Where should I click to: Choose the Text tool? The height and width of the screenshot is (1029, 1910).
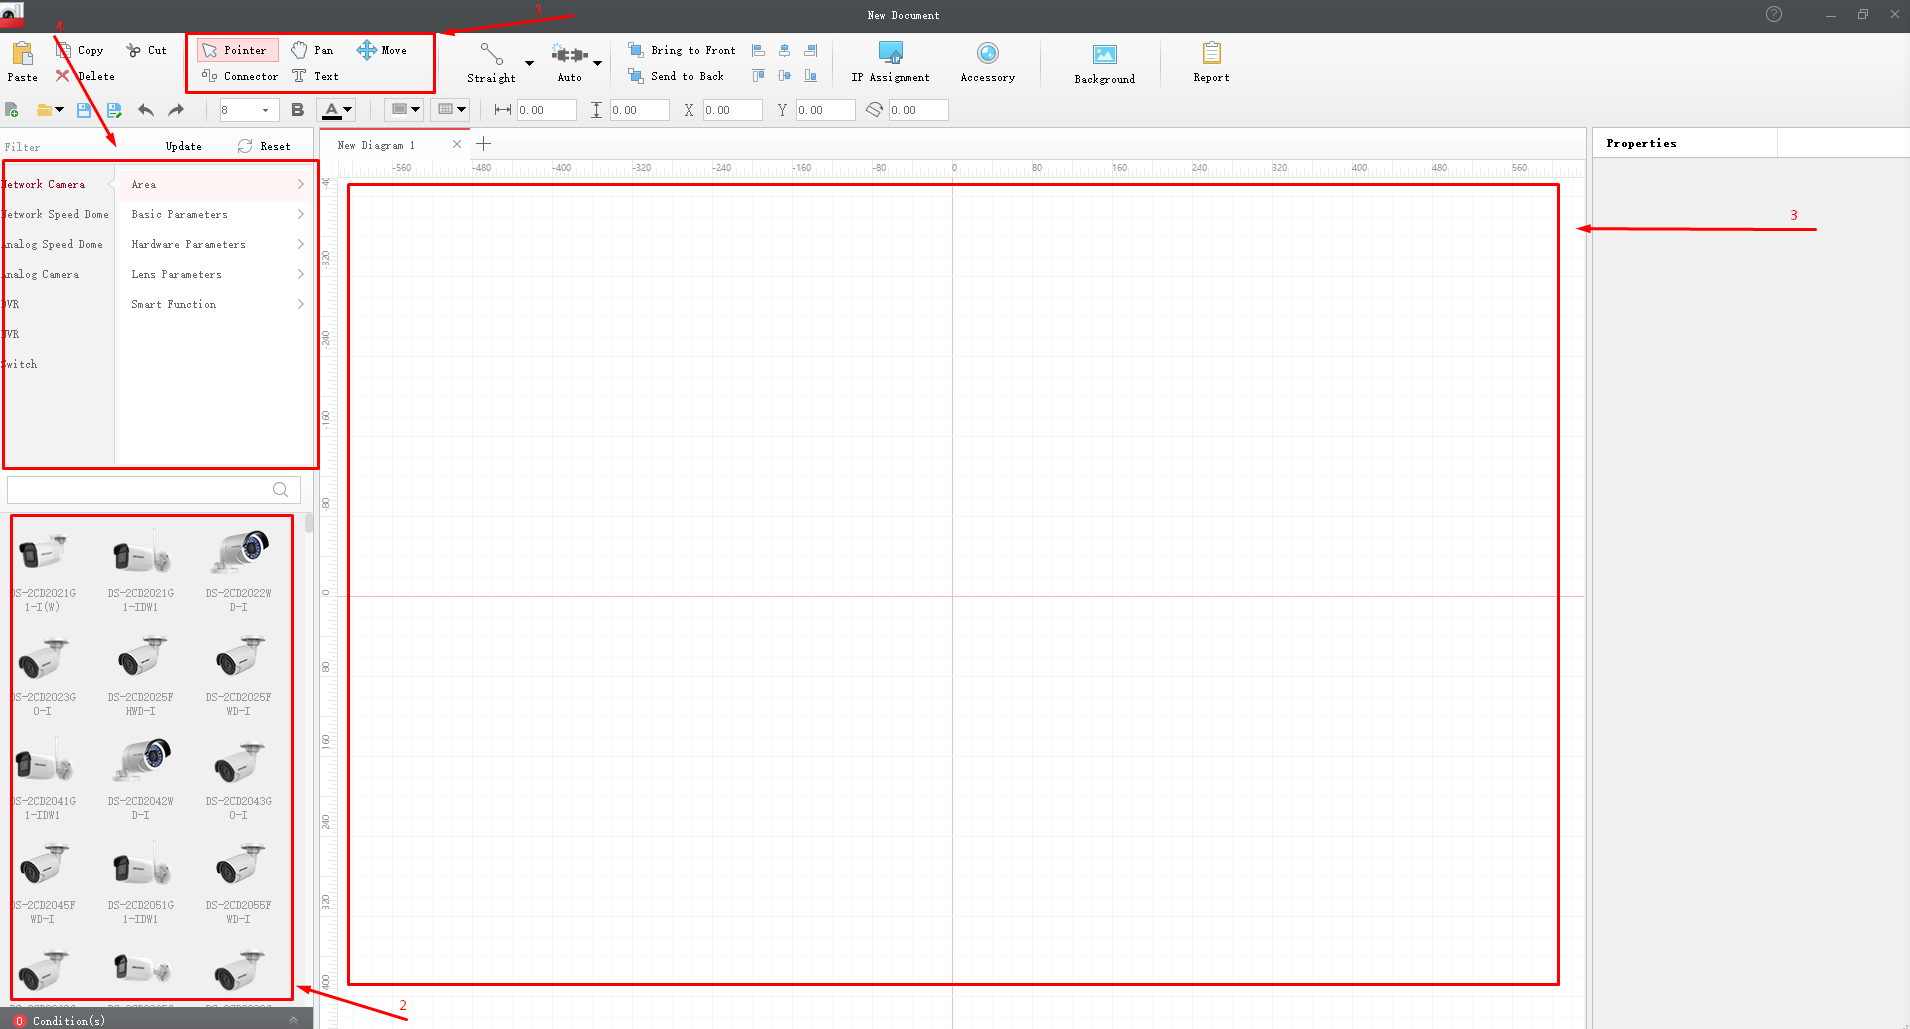pyautogui.click(x=315, y=76)
